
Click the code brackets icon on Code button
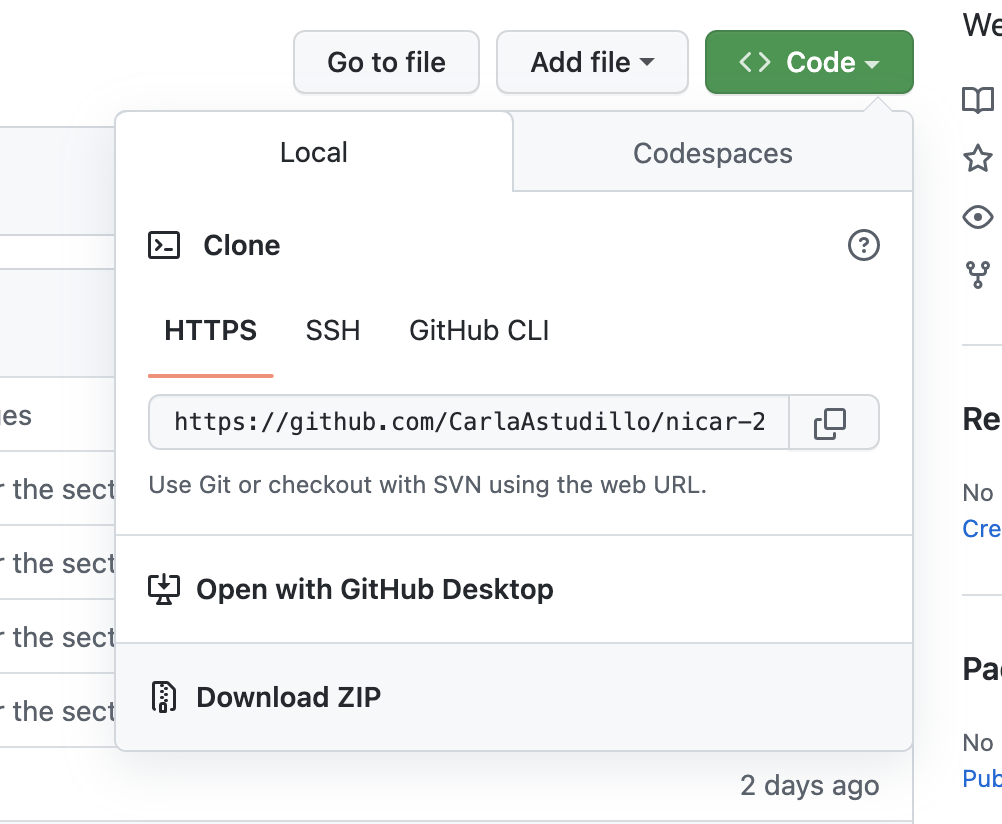click(755, 62)
